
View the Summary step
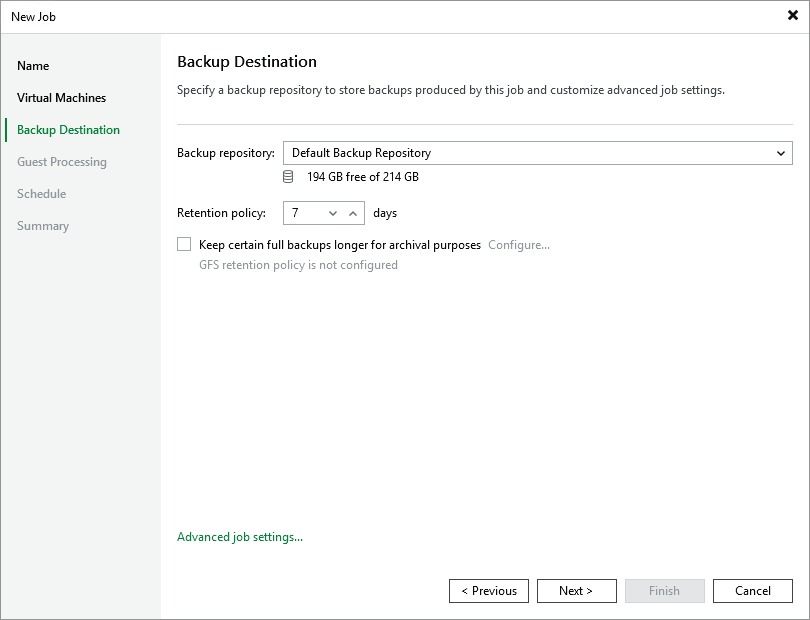43,225
